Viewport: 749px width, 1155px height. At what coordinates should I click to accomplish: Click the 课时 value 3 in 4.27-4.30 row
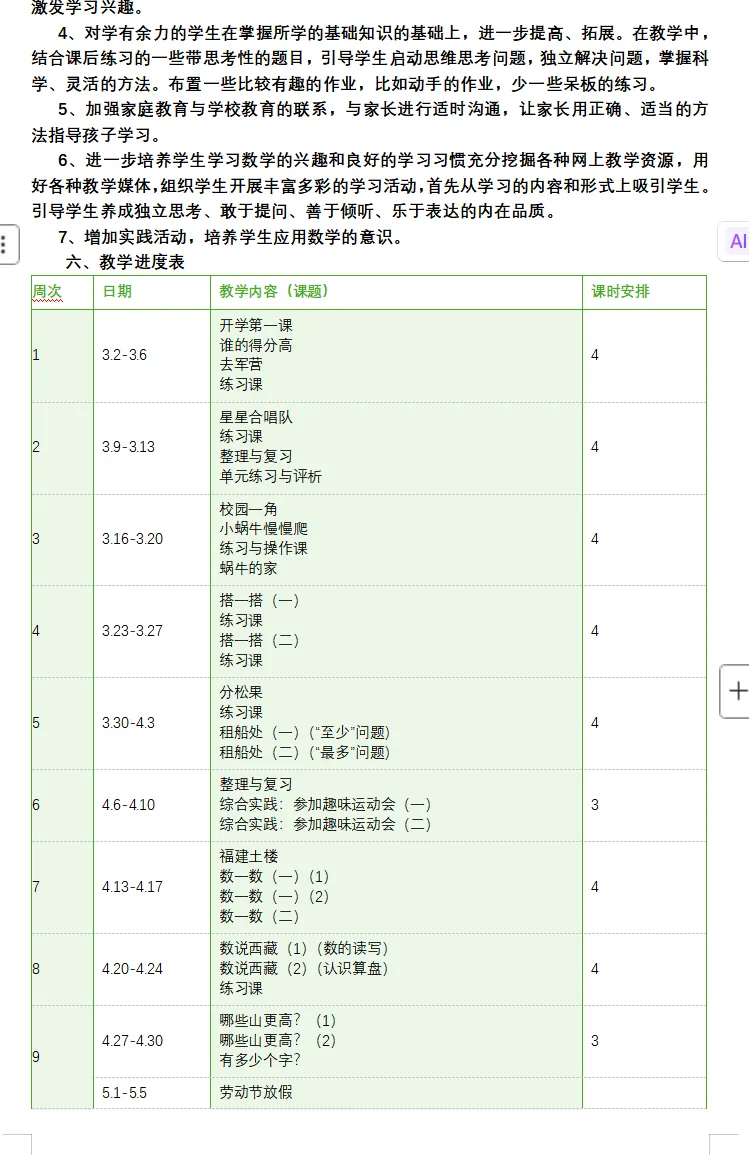(595, 1041)
